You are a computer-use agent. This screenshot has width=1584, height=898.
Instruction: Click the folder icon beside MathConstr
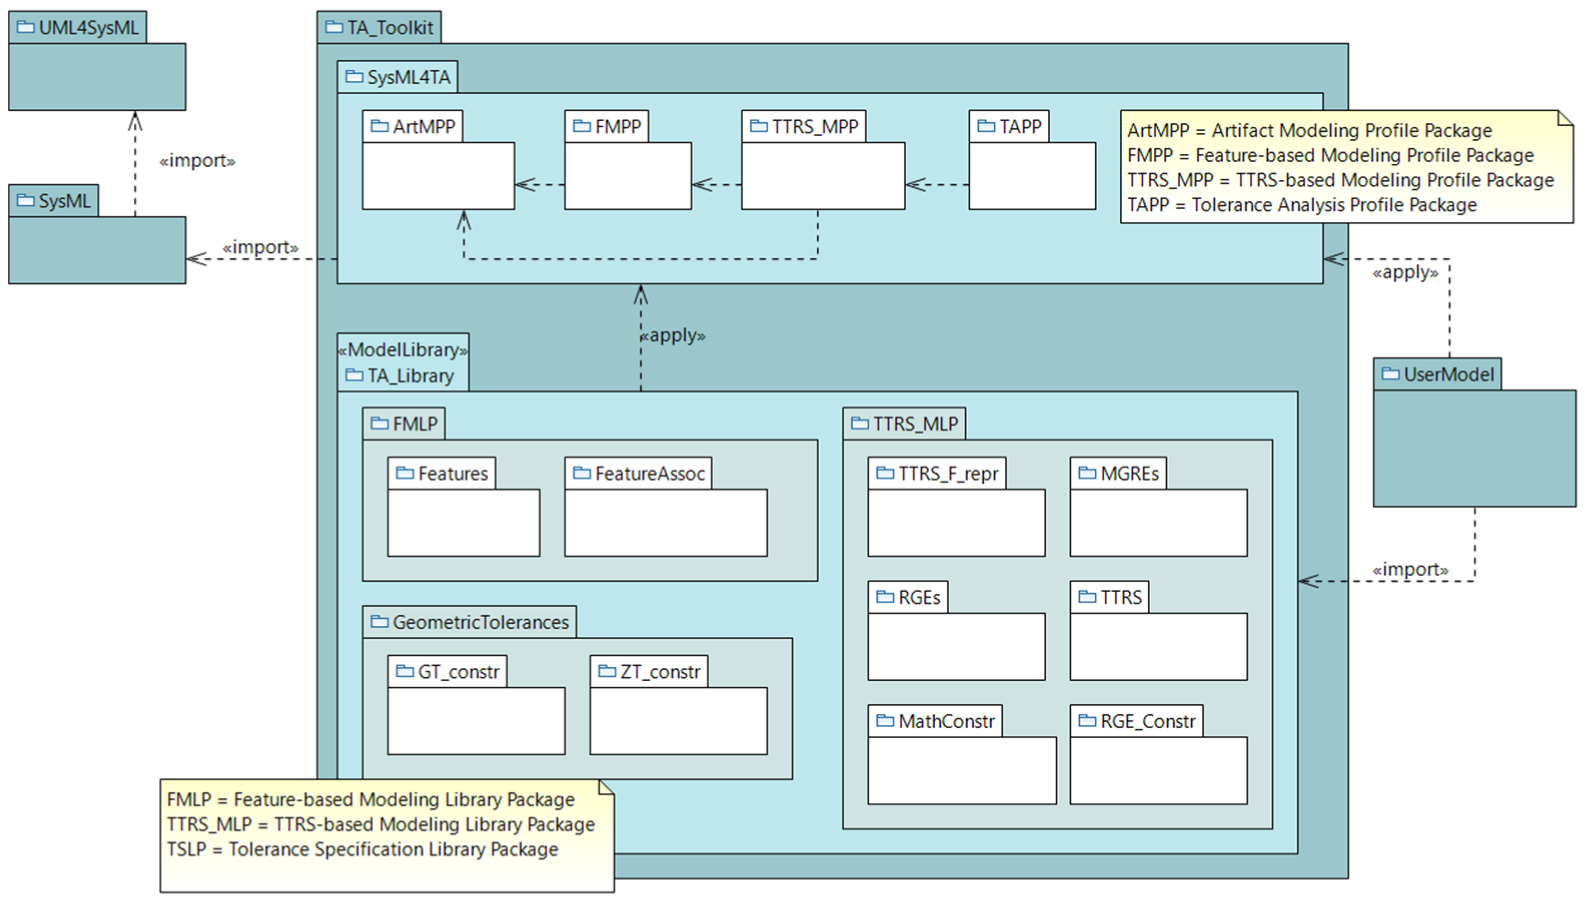point(885,721)
